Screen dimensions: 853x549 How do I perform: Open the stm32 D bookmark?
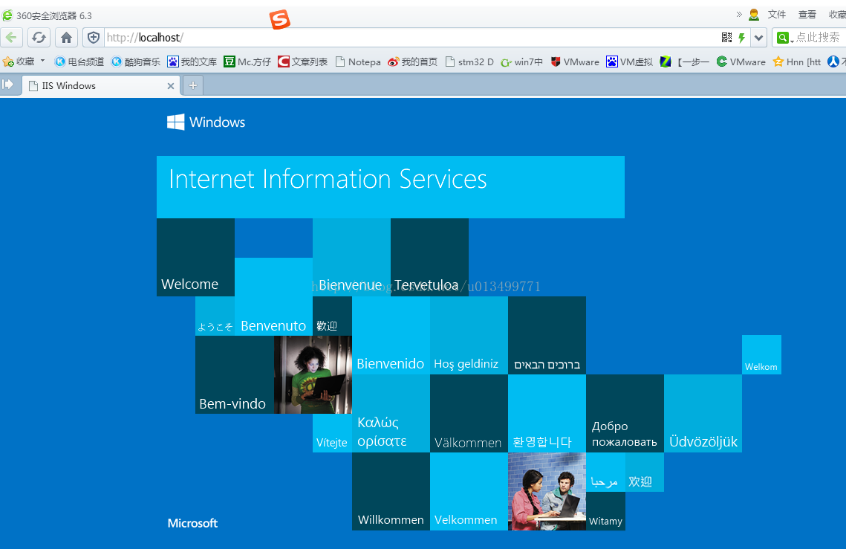point(469,61)
